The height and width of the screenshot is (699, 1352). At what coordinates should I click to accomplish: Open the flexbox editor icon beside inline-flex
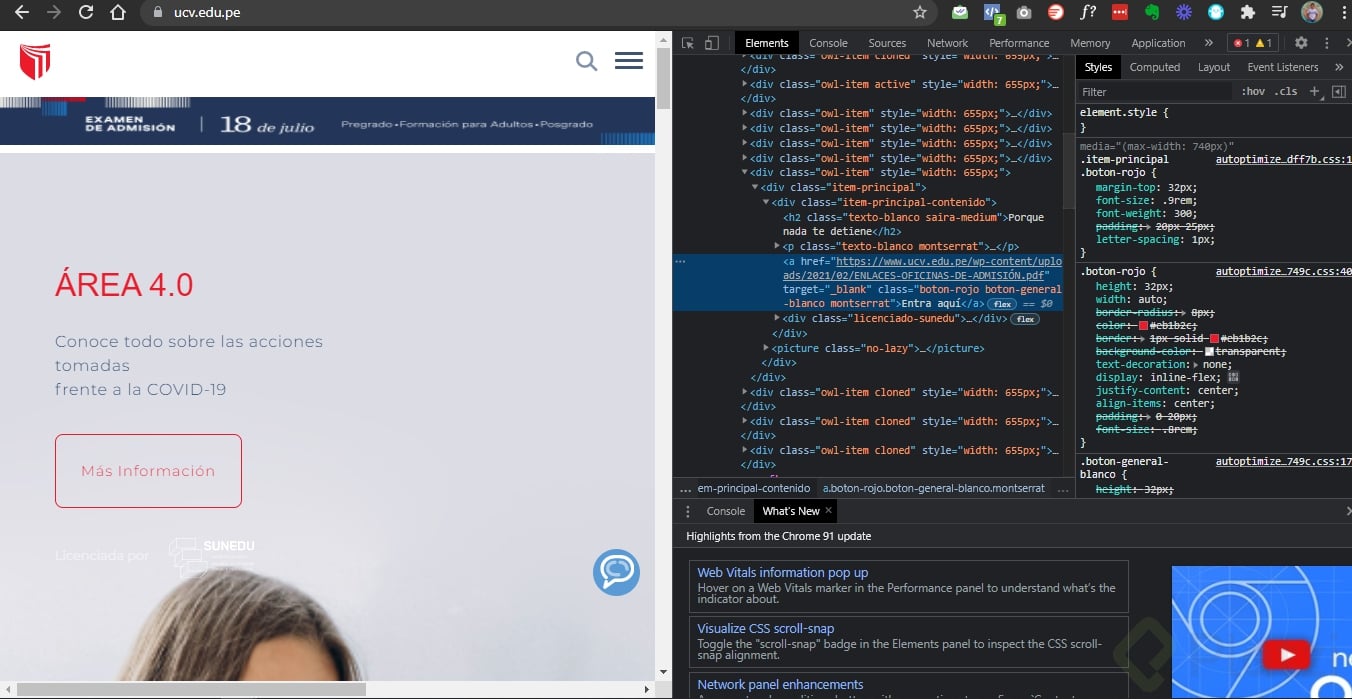pyautogui.click(x=1233, y=377)
